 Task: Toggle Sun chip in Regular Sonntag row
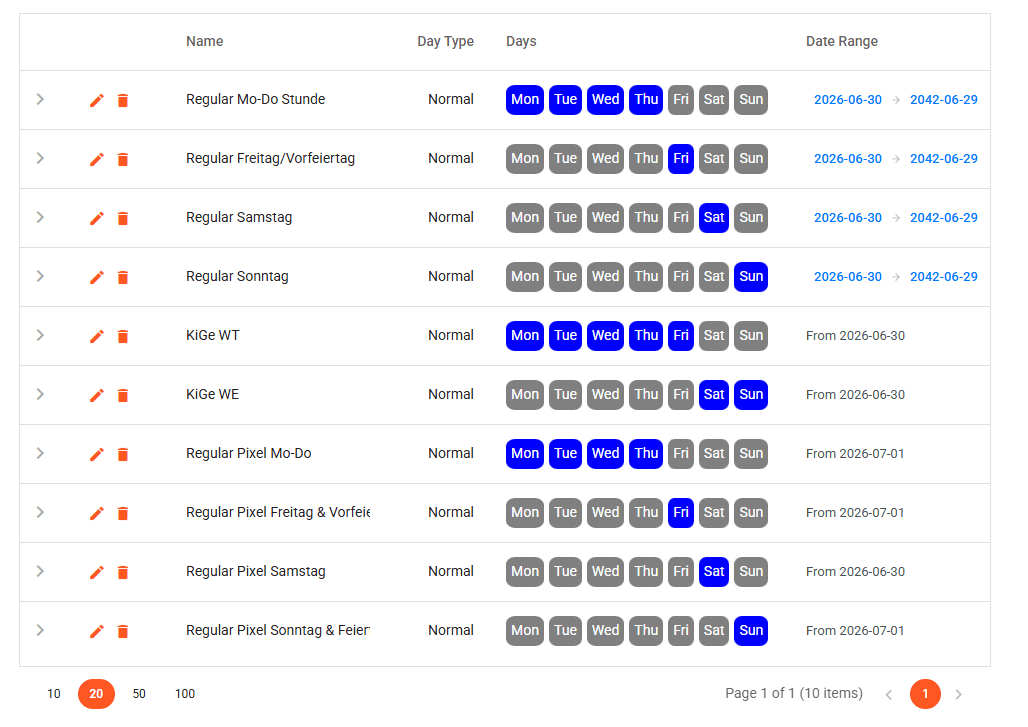tap(751, 277)
